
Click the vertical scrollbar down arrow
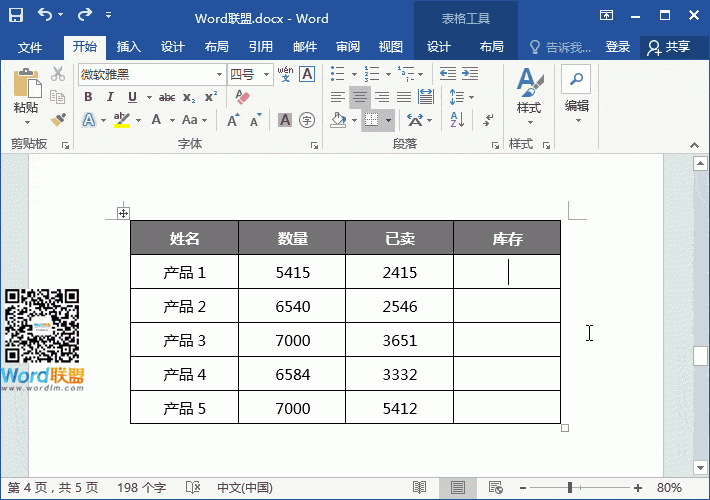pyautogui.click(x=700, y=467)
